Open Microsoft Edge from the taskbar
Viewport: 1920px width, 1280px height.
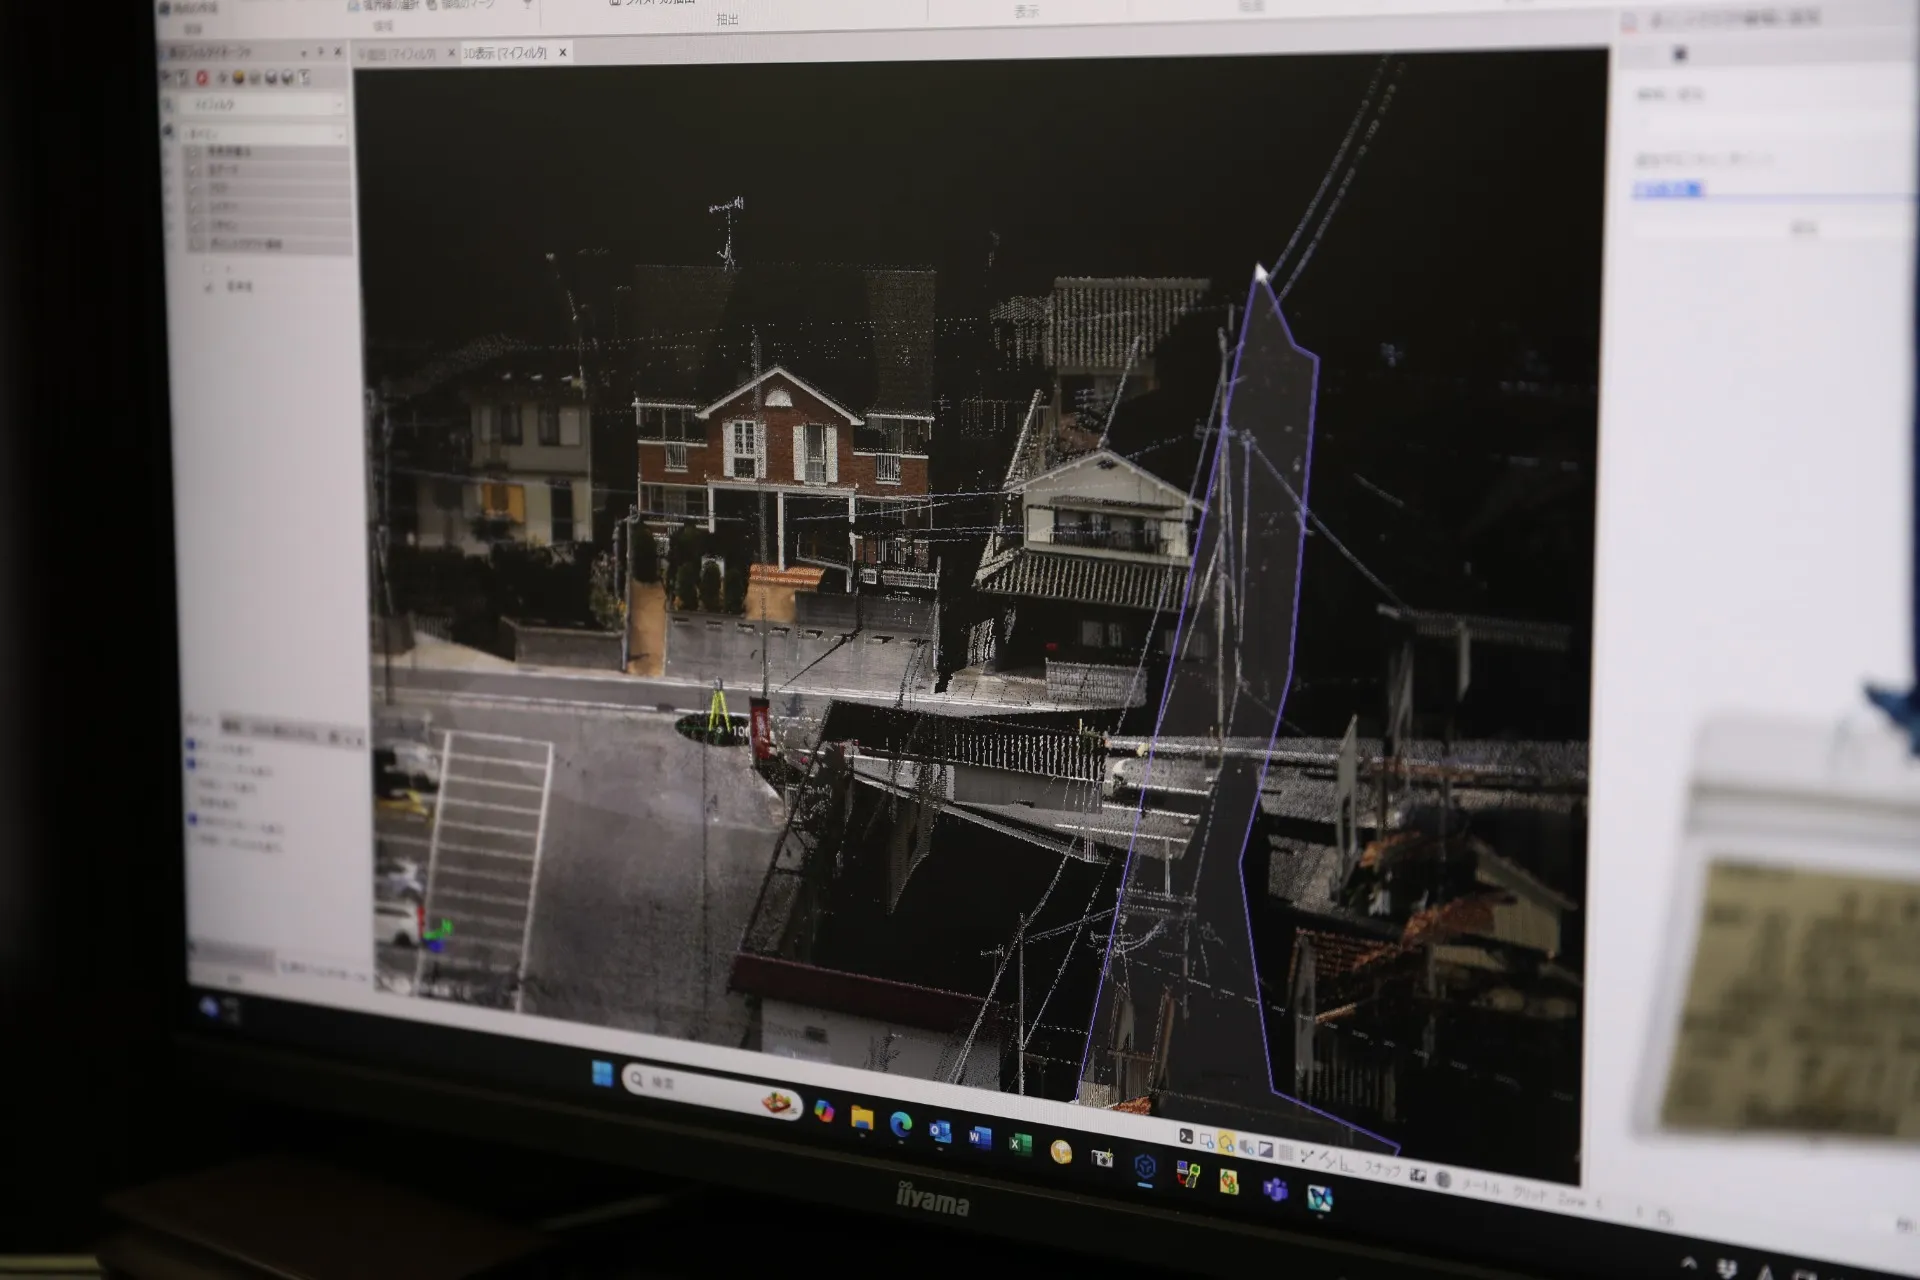(901, 1125)
